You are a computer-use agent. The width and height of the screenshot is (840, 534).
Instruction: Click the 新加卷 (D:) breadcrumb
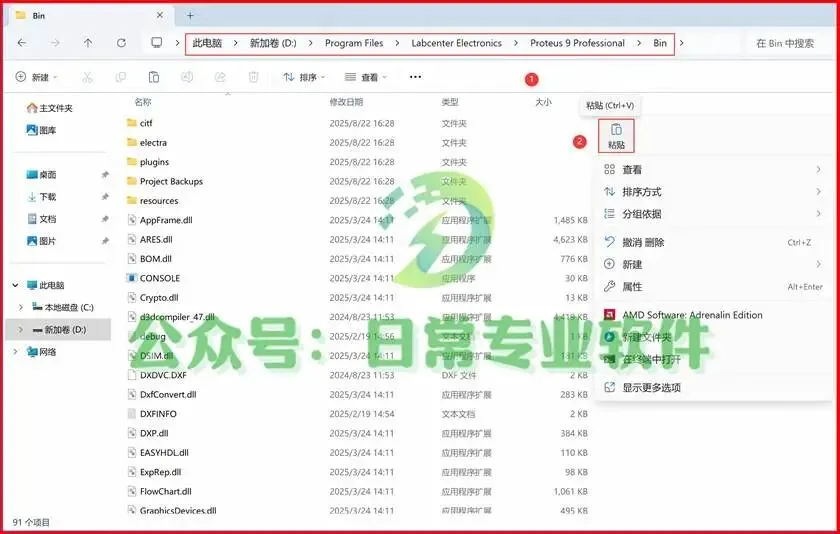273,43
